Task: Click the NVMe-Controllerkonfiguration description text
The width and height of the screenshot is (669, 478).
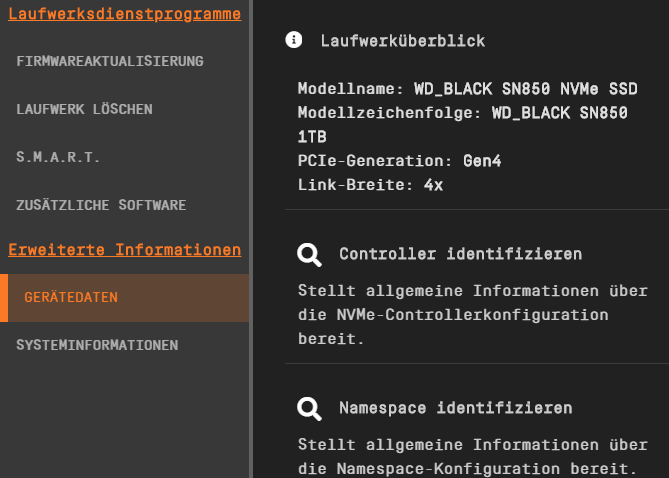Action: click(473, 315)
